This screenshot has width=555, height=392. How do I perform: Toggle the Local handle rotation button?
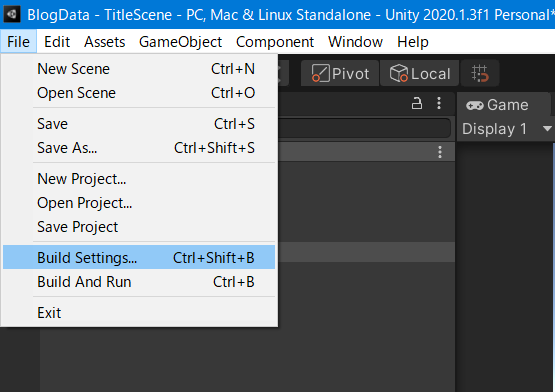point(419,73)
